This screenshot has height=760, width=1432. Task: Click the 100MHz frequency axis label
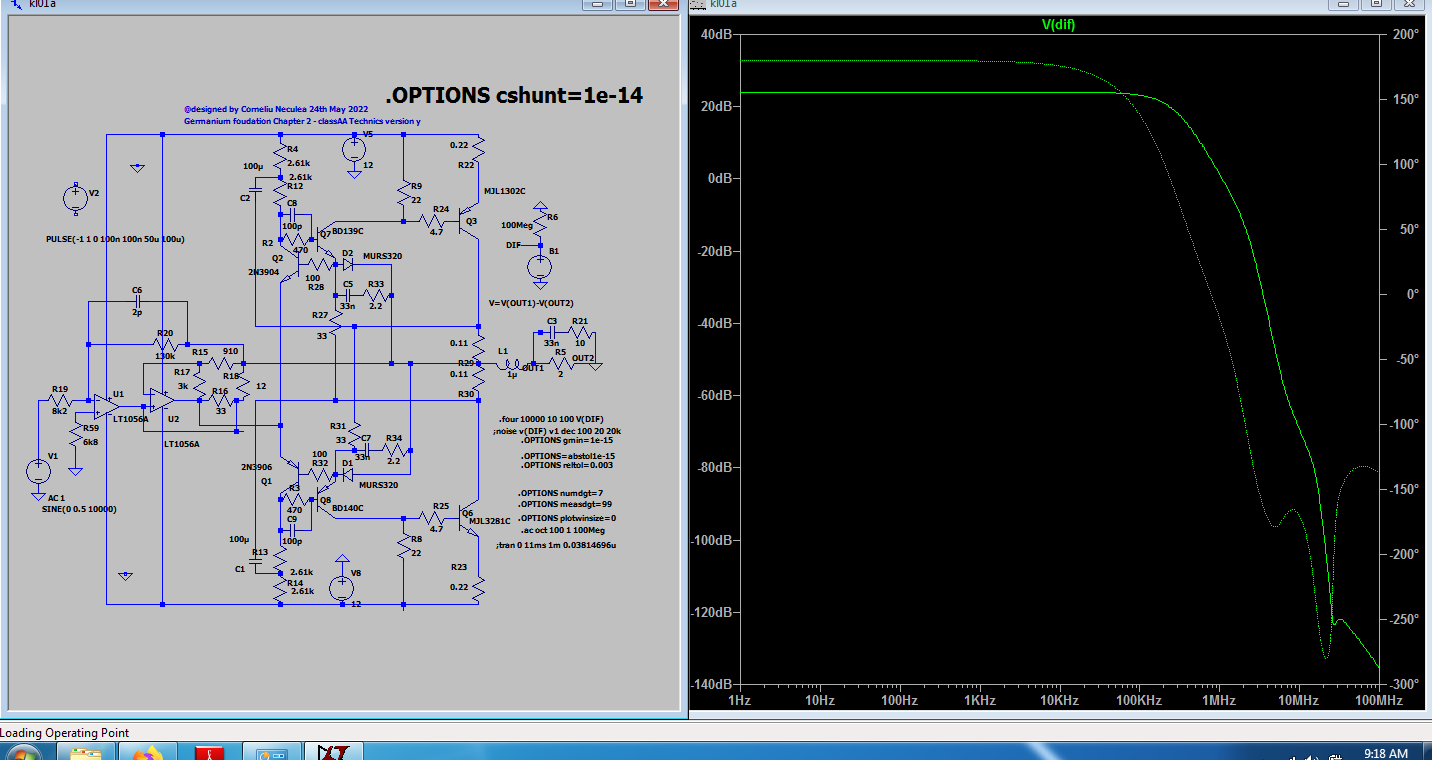(x=1380, y=701)
